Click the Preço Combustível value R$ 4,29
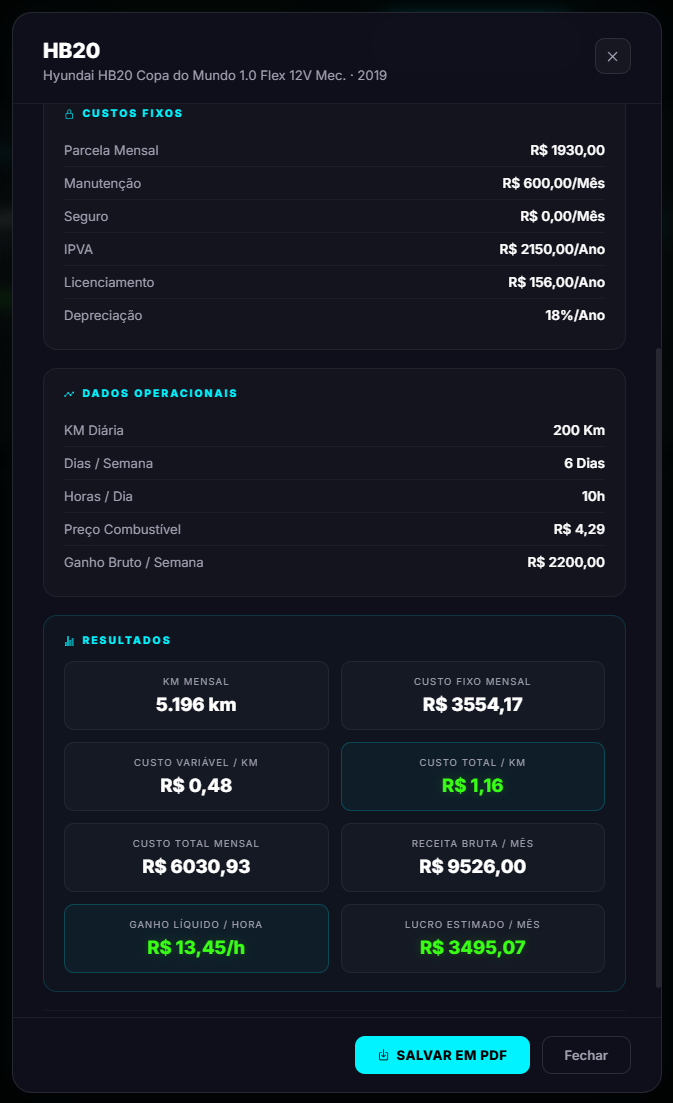Screen dimensions: 673x1103 coord(578,529)
